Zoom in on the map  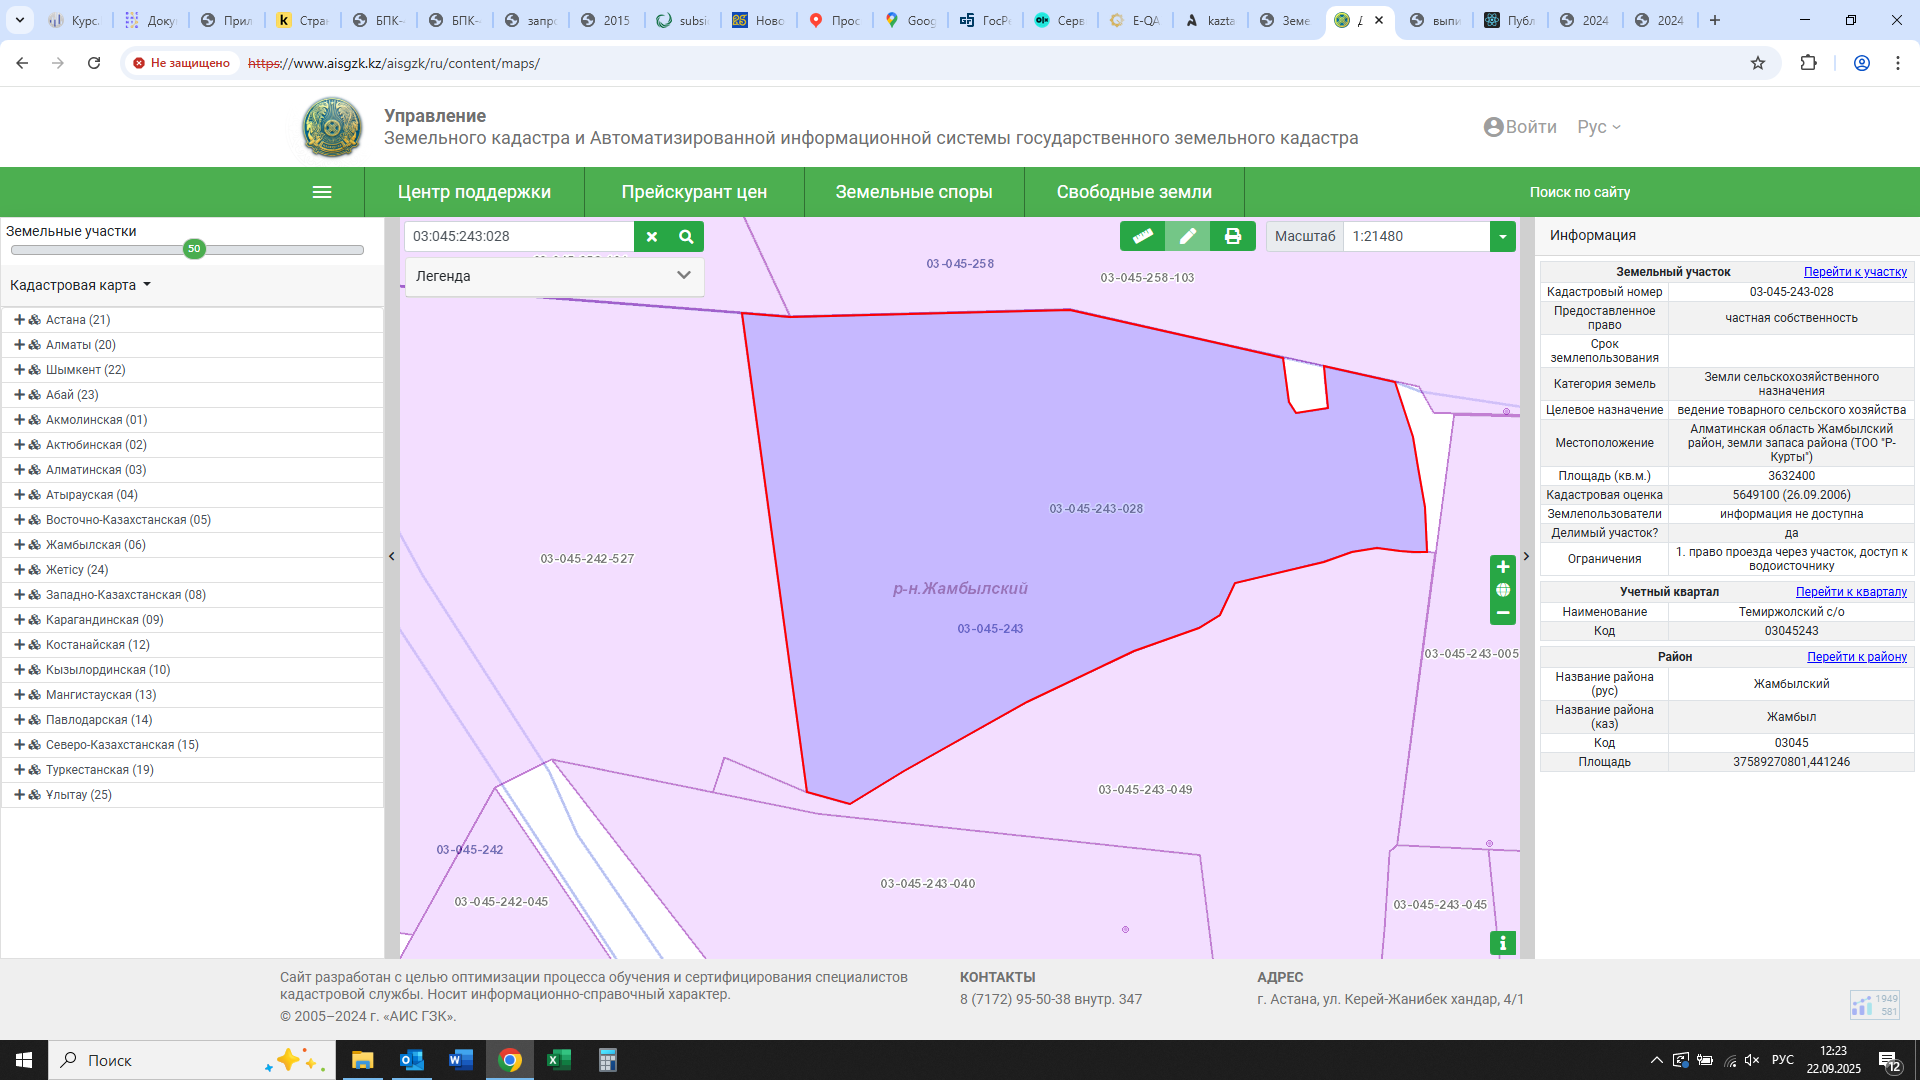coord(1502,567)
